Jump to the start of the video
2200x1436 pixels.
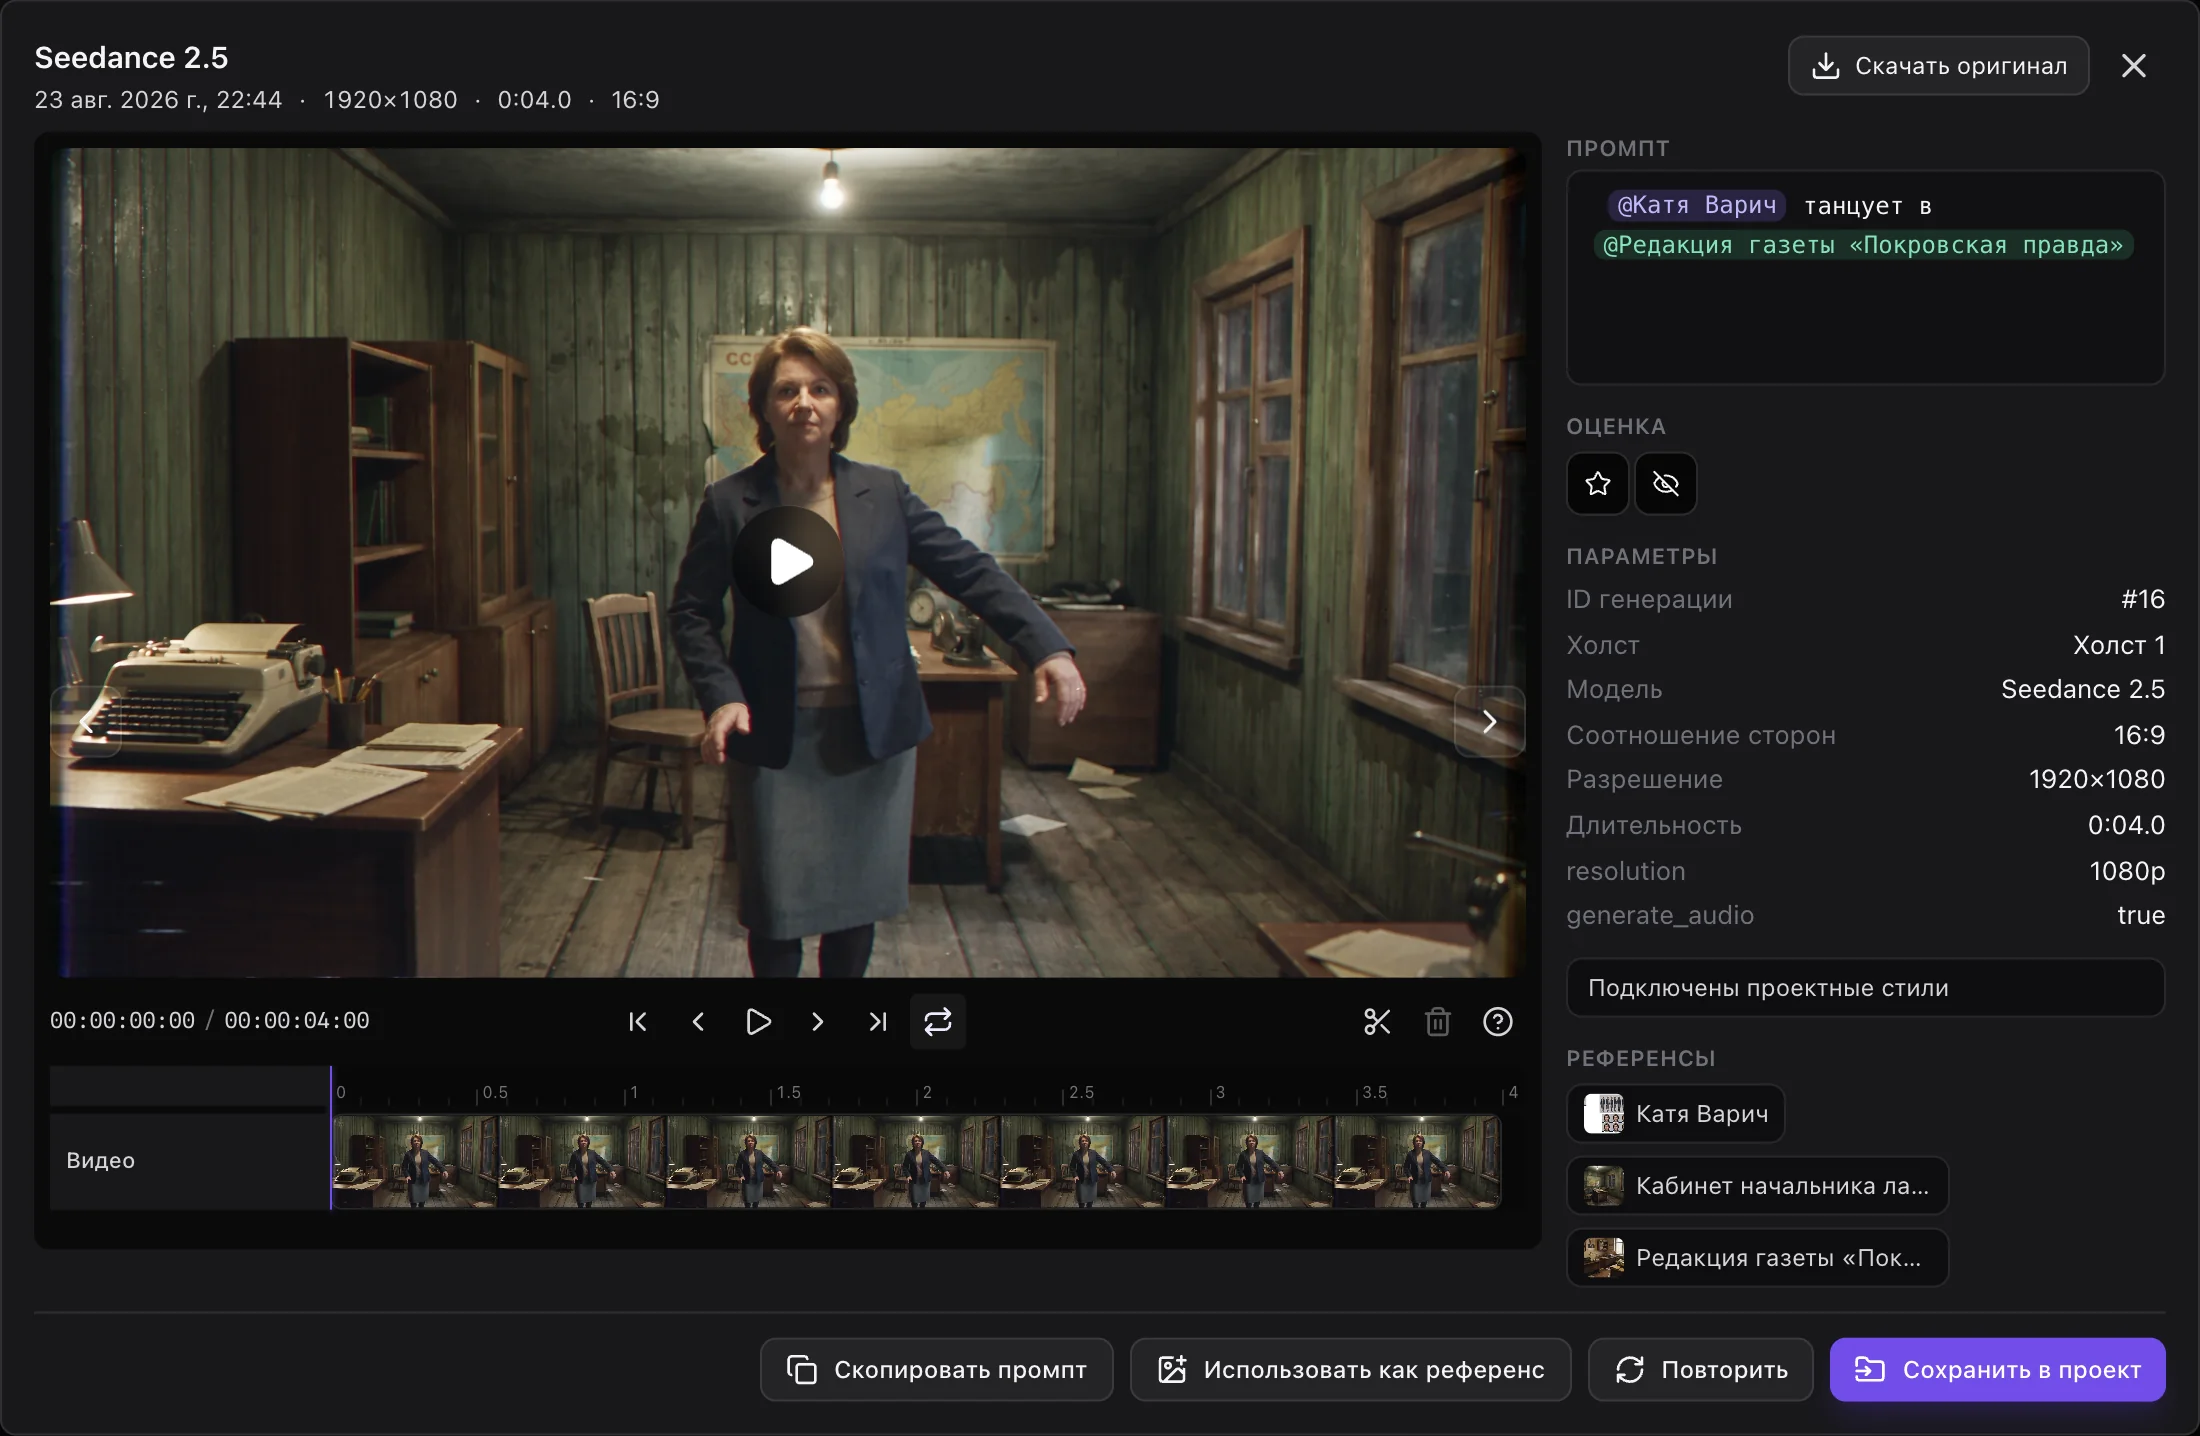pos(638,1021)
